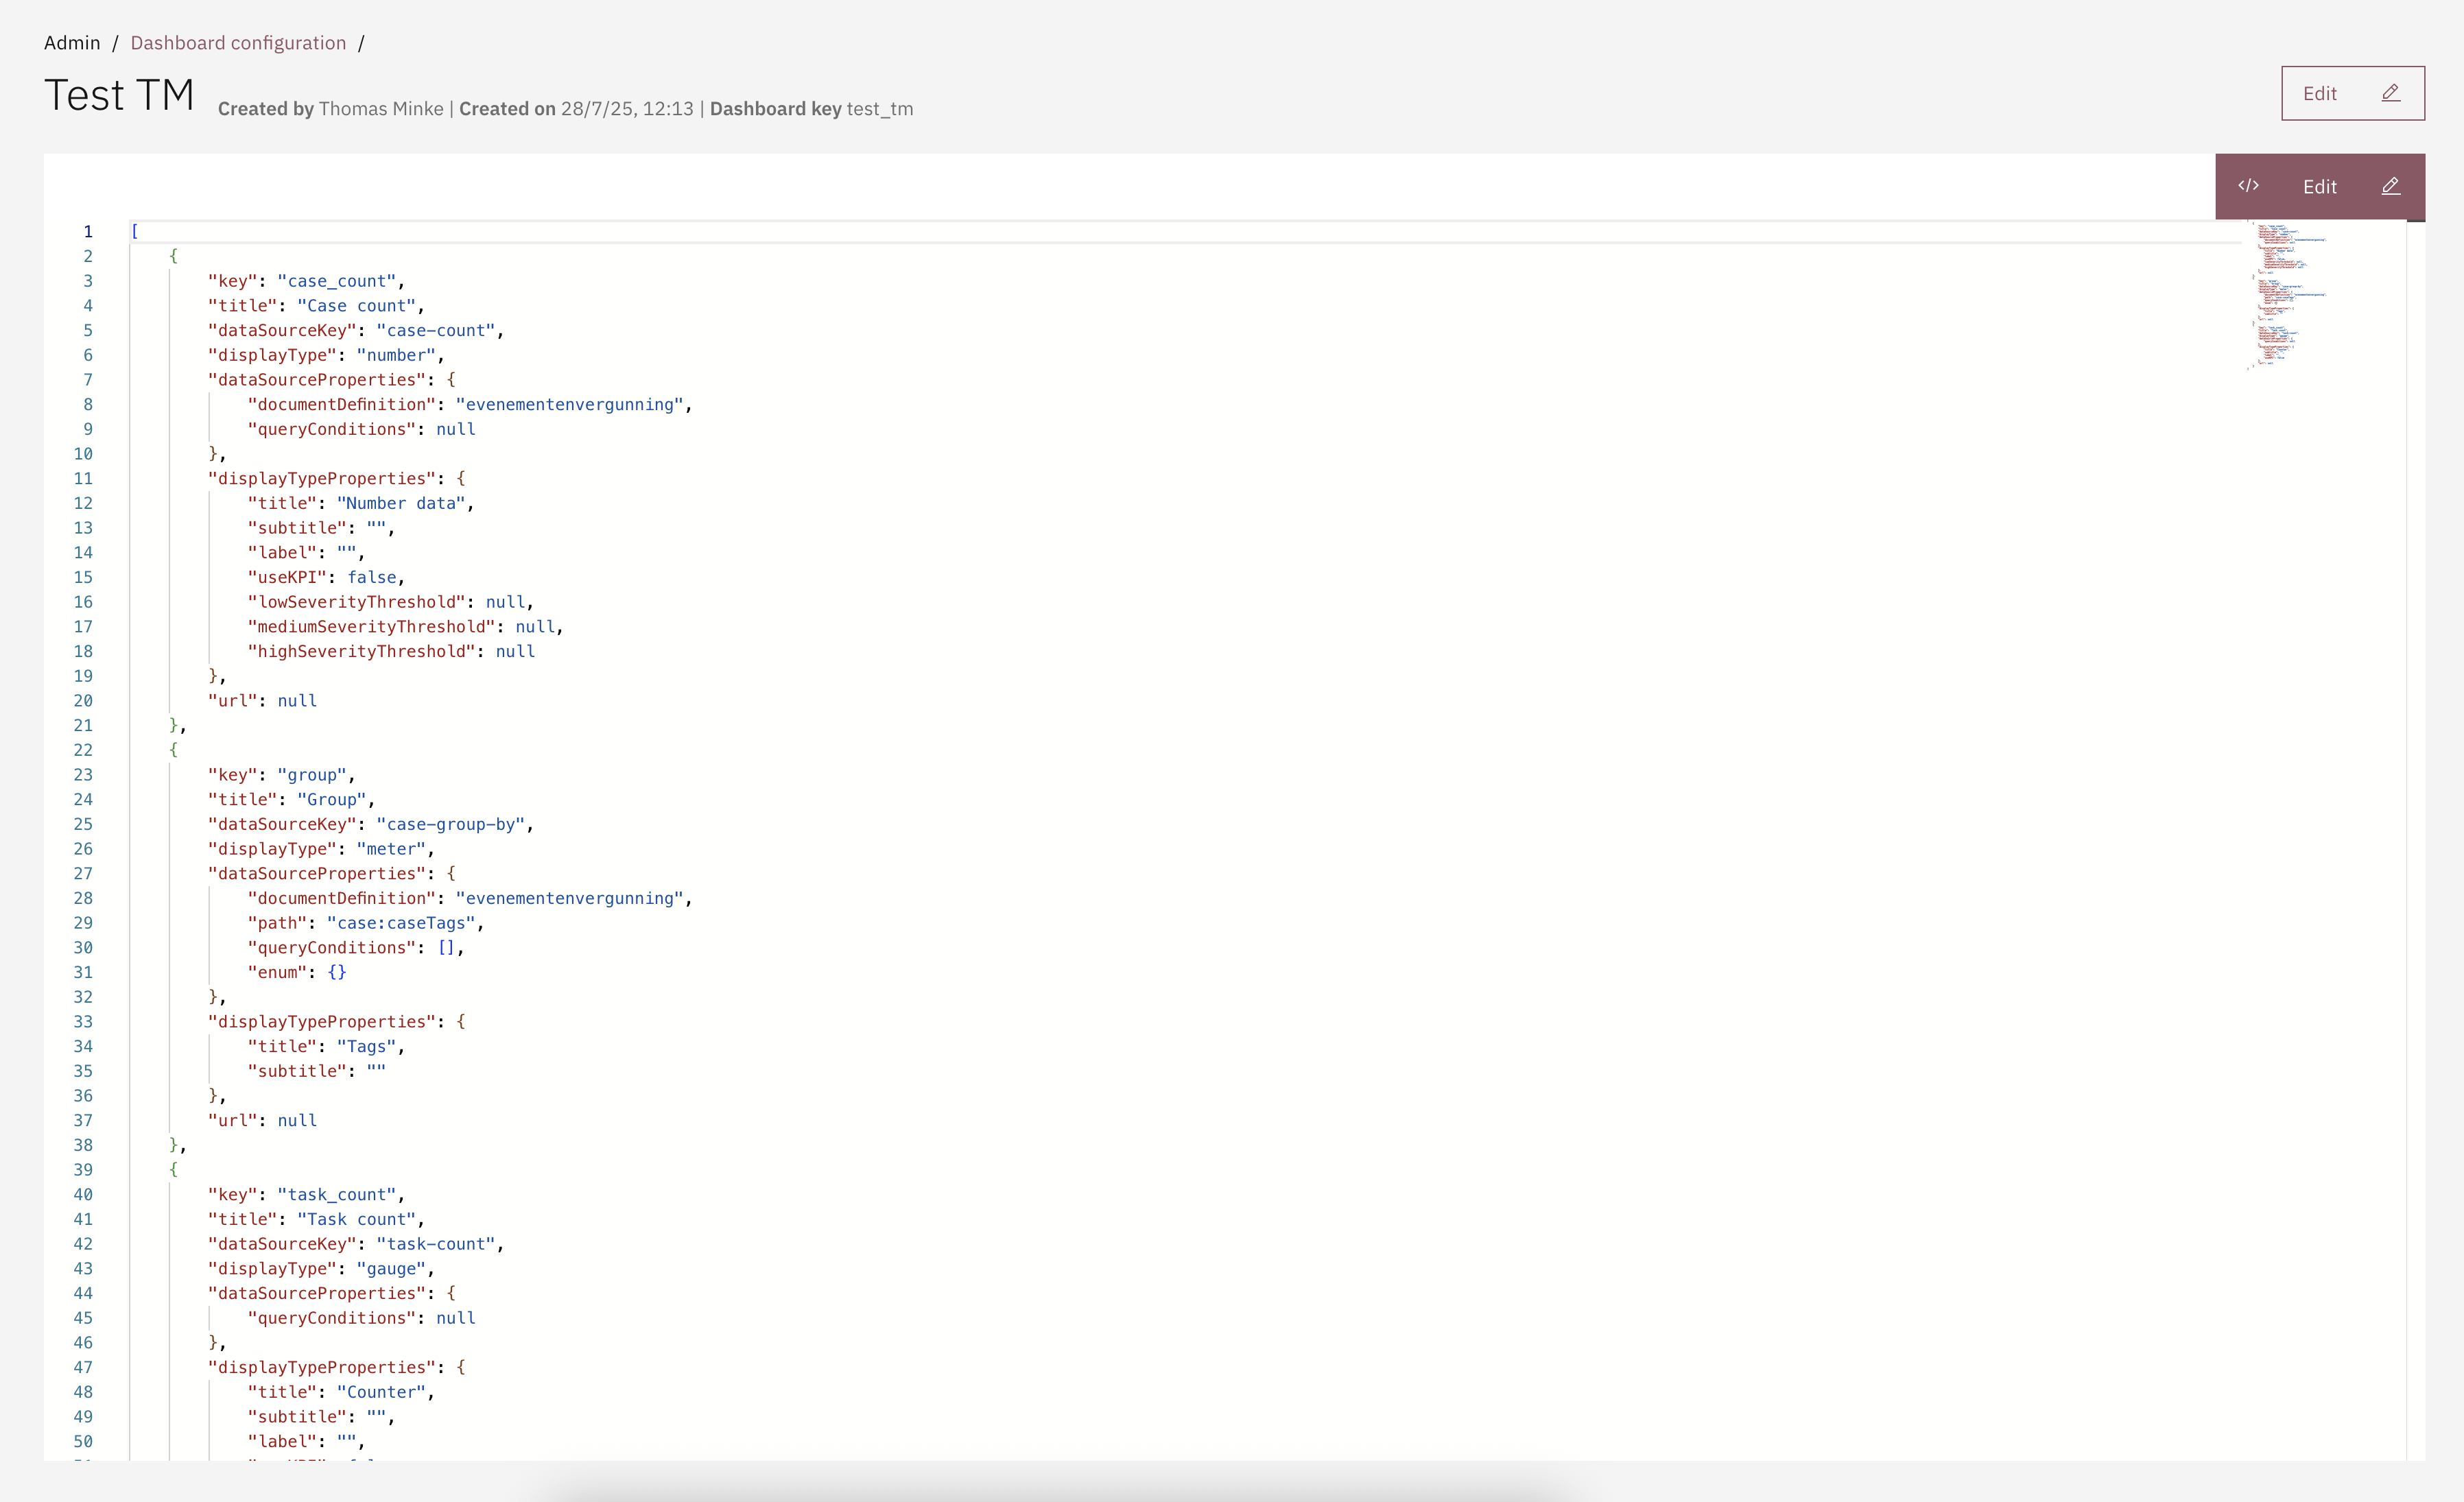The width and height of the screenshot is (2464, 1502).
Task: Click the Test TM page heading
Action: click(119, 96)
